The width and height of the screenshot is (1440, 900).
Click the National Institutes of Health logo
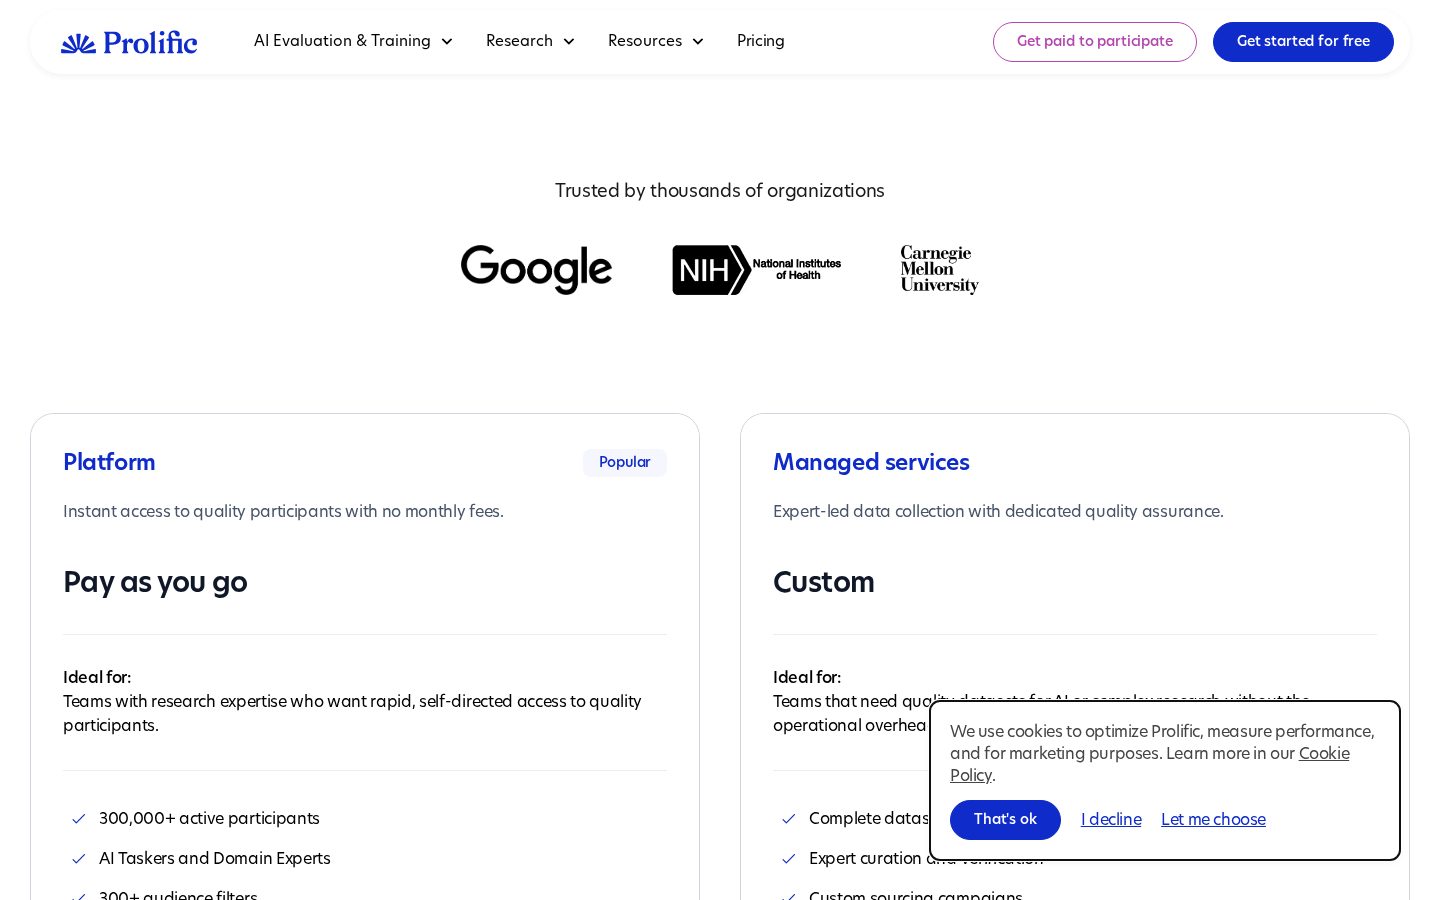tap(757, 270)
